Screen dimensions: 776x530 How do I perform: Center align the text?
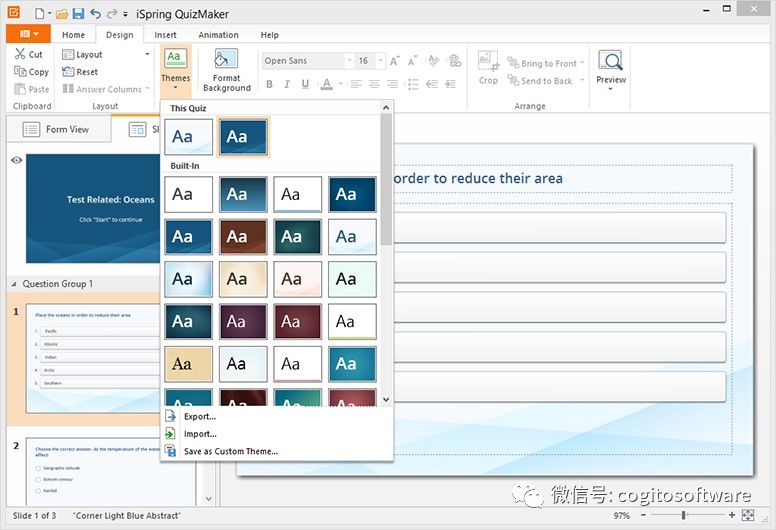point(374,84)
